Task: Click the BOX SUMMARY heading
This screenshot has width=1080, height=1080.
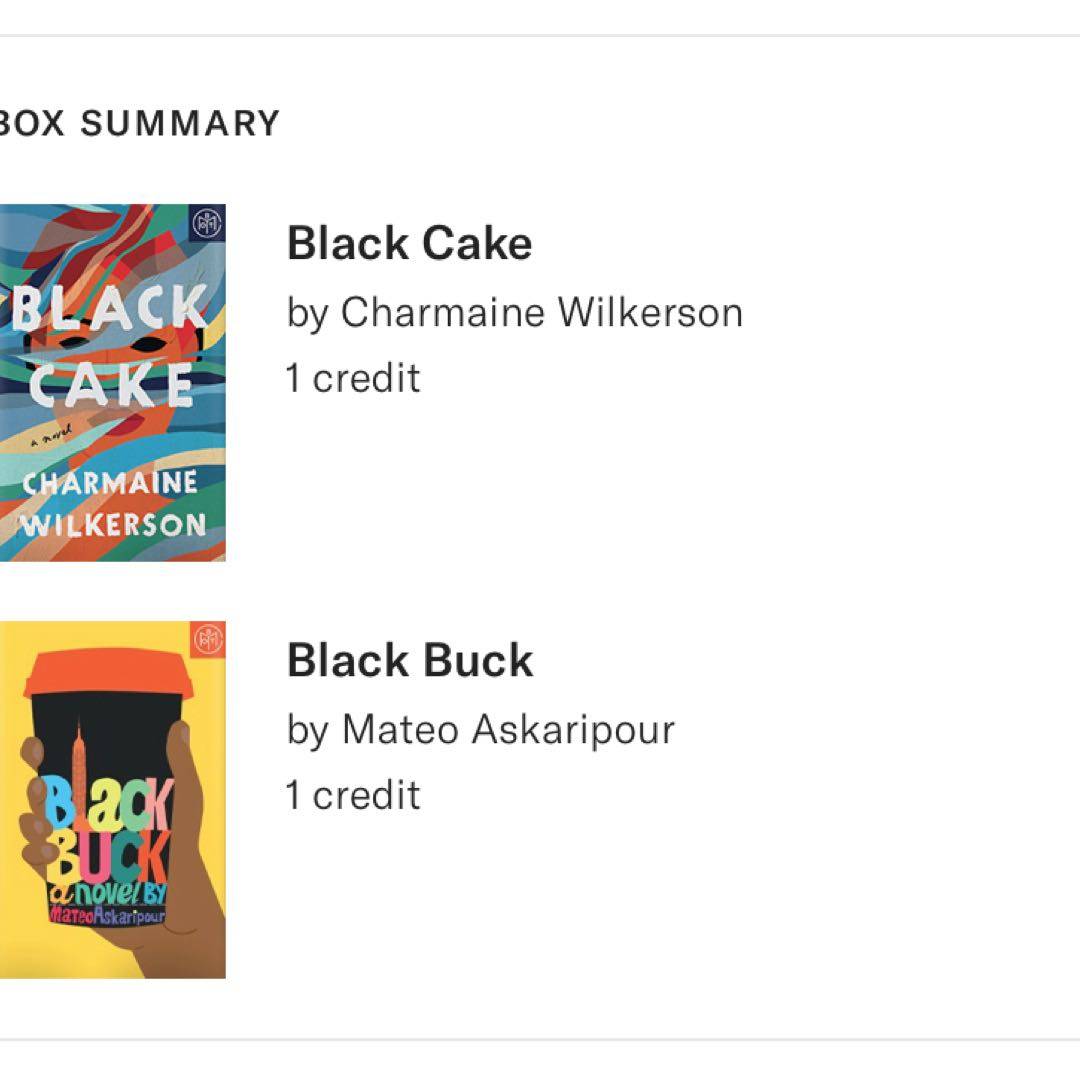Action: point(138,123)
